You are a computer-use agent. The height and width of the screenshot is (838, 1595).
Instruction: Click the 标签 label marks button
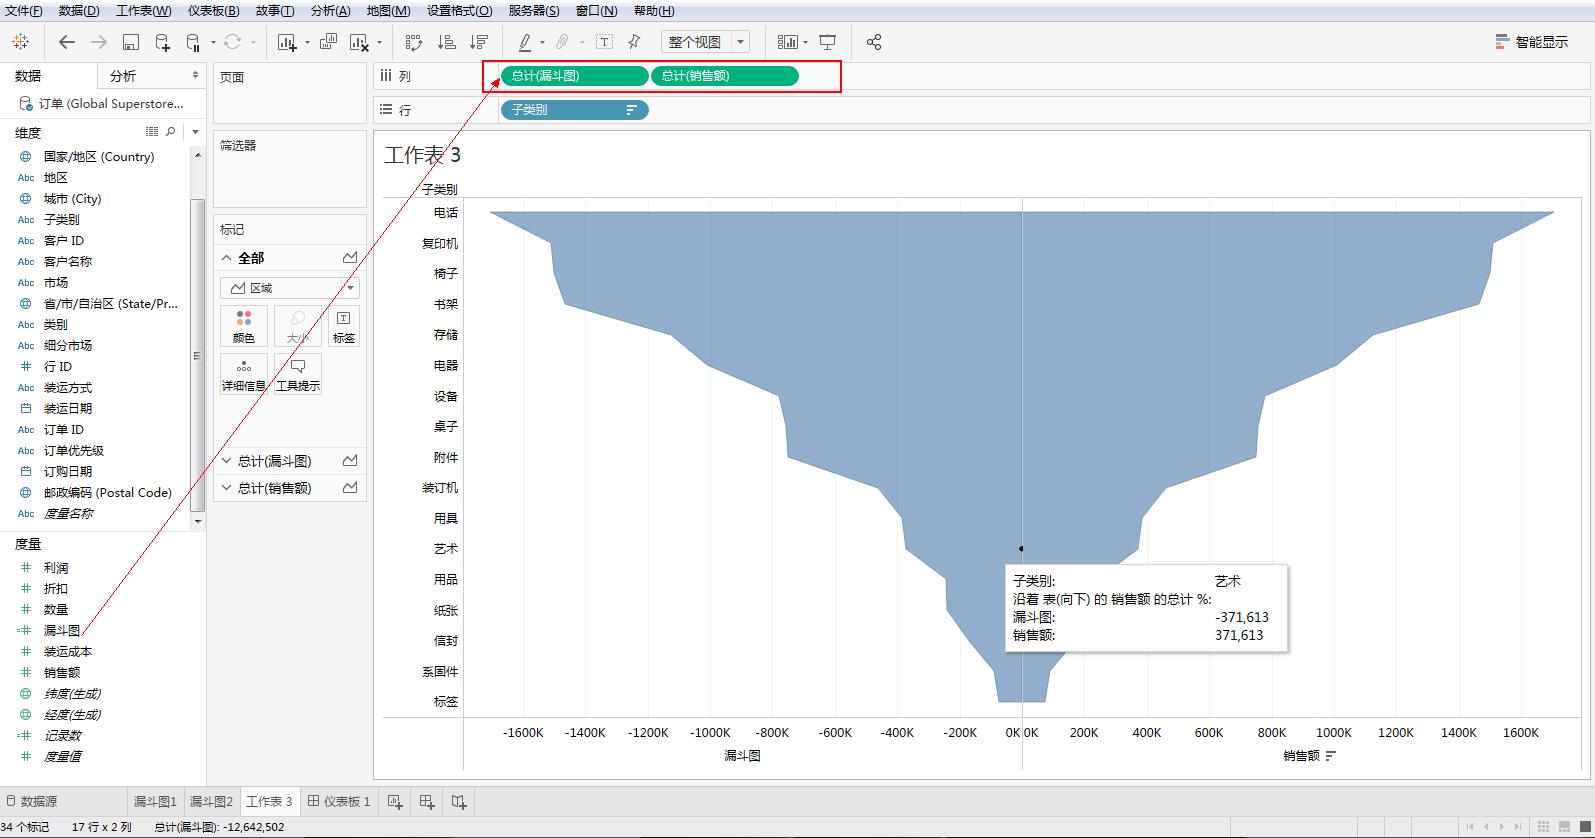[x=344, y=326]
